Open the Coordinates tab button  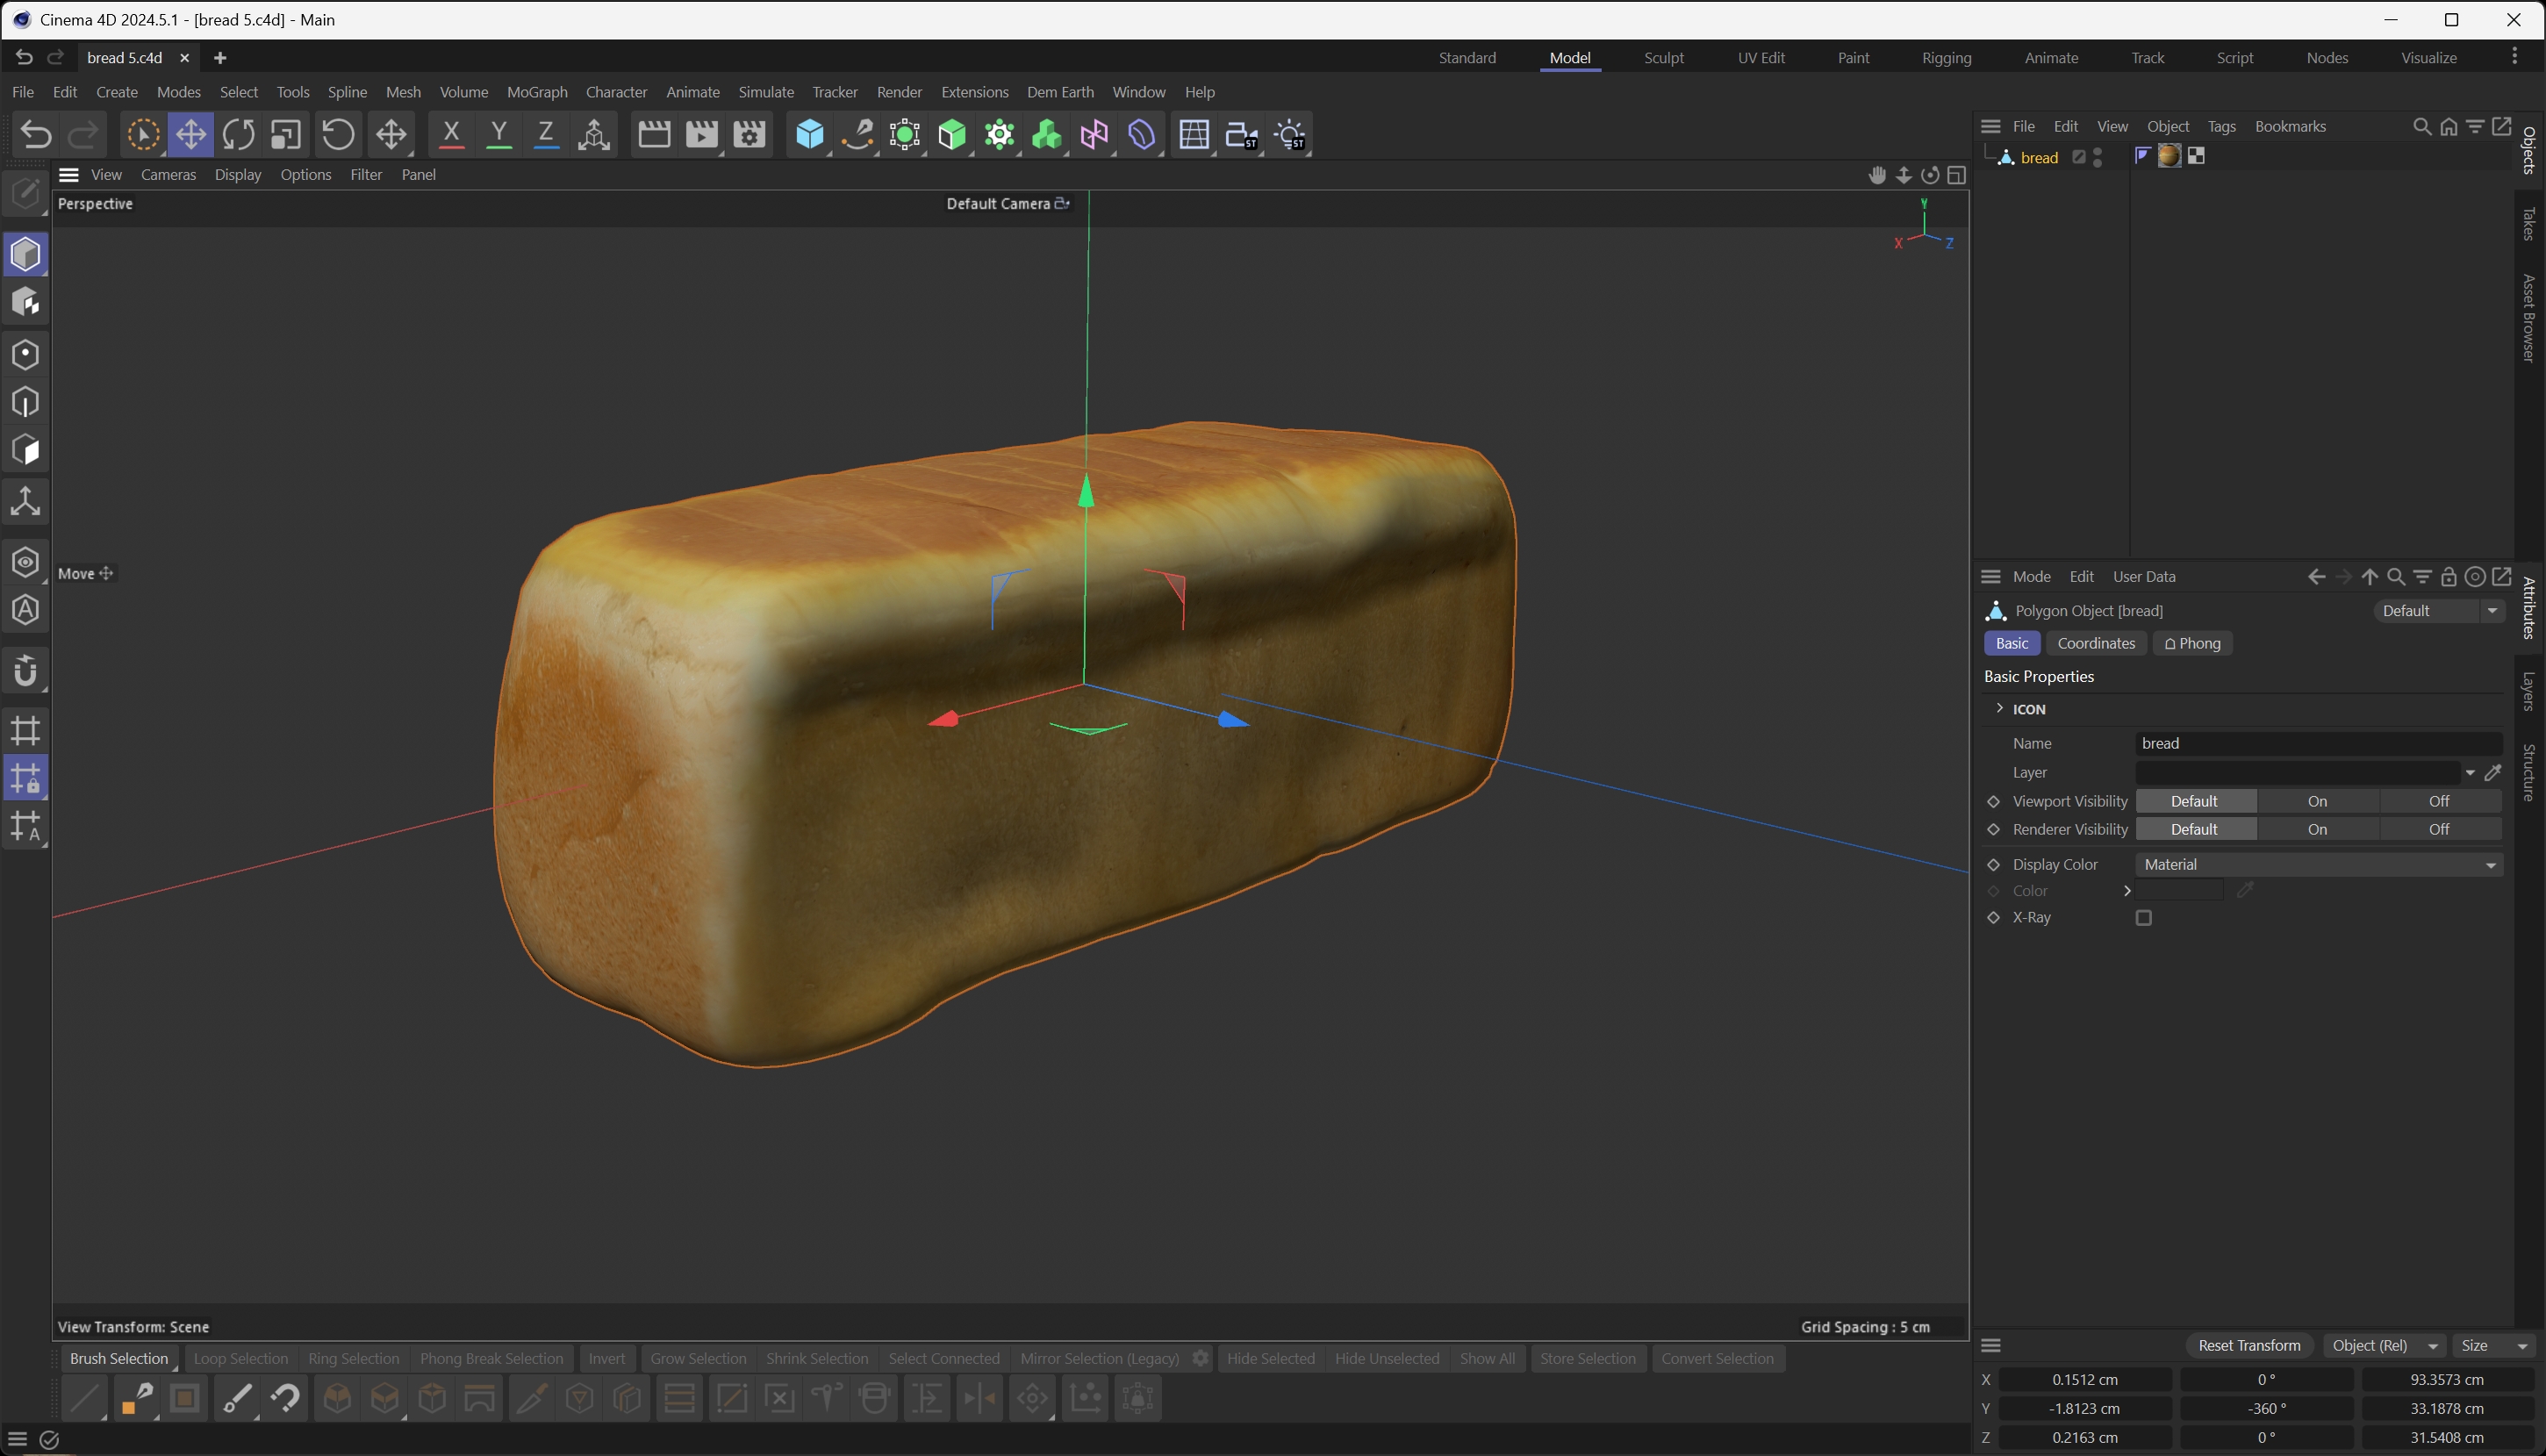point(2095,643)
